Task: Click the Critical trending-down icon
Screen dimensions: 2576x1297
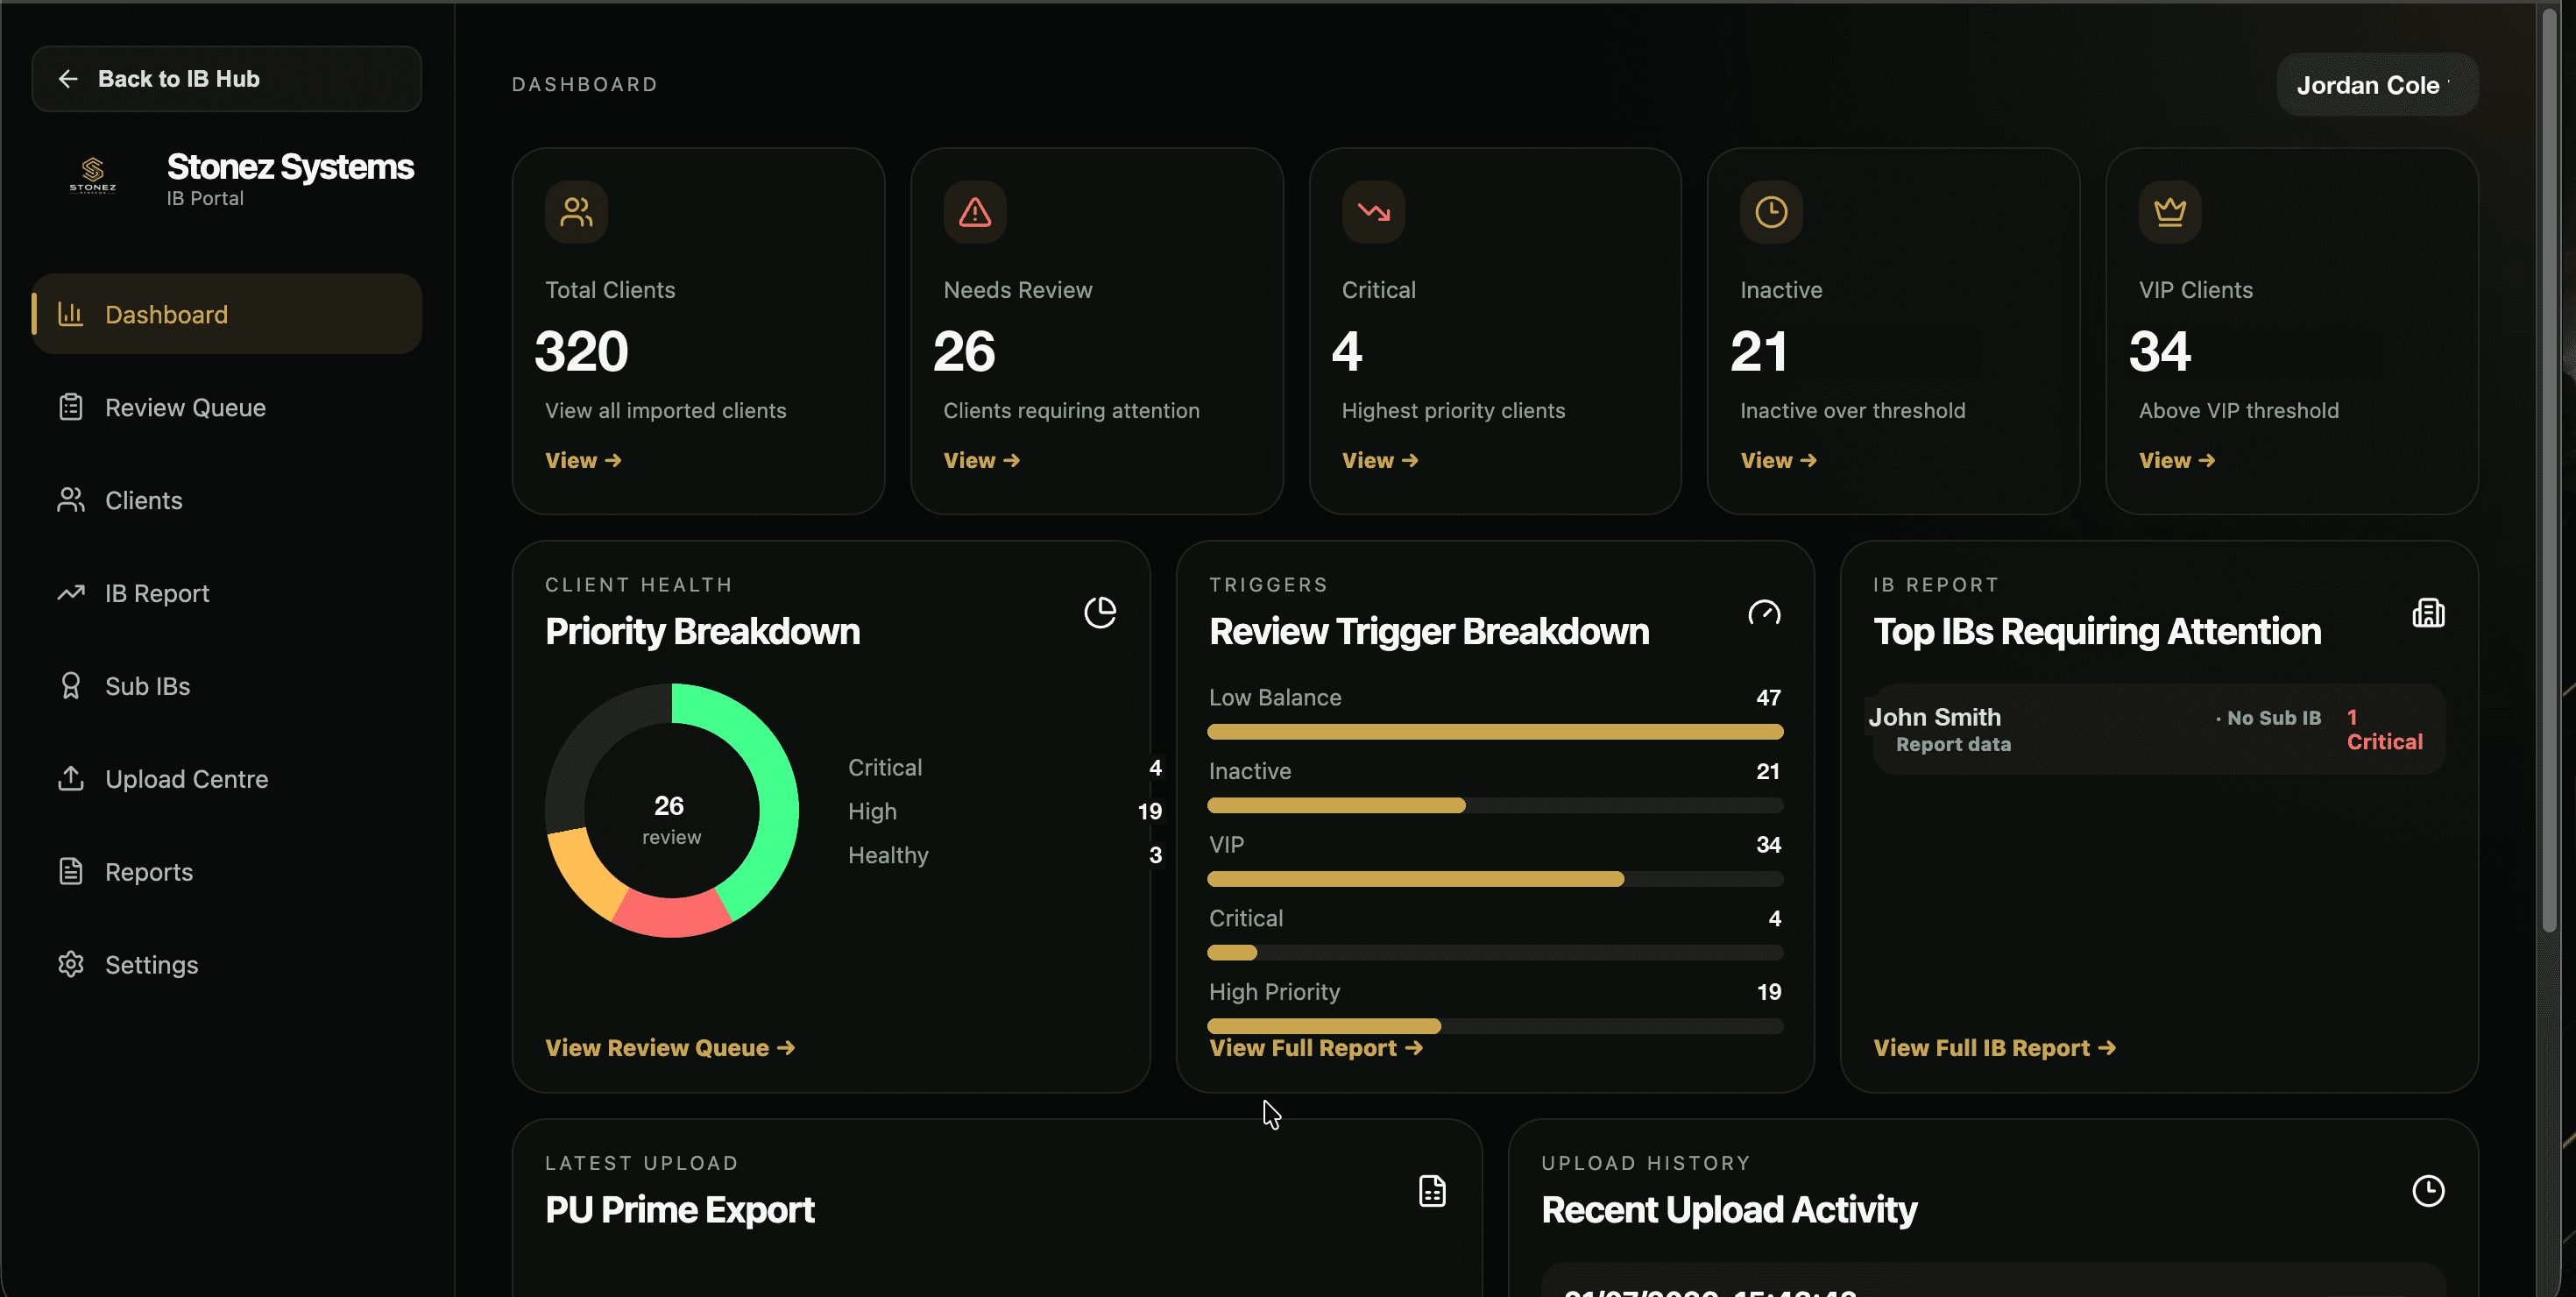Action: point(1373,212)
